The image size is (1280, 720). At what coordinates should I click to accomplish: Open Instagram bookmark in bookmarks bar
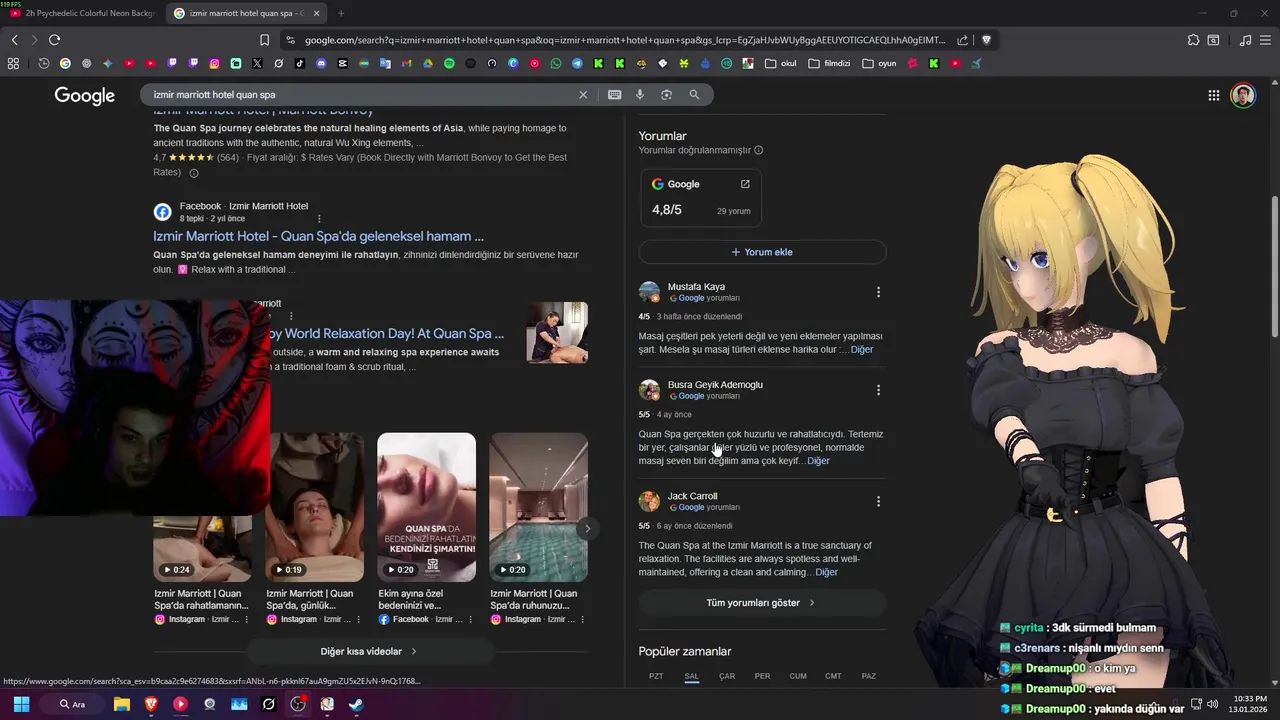(x=214, y=63)
